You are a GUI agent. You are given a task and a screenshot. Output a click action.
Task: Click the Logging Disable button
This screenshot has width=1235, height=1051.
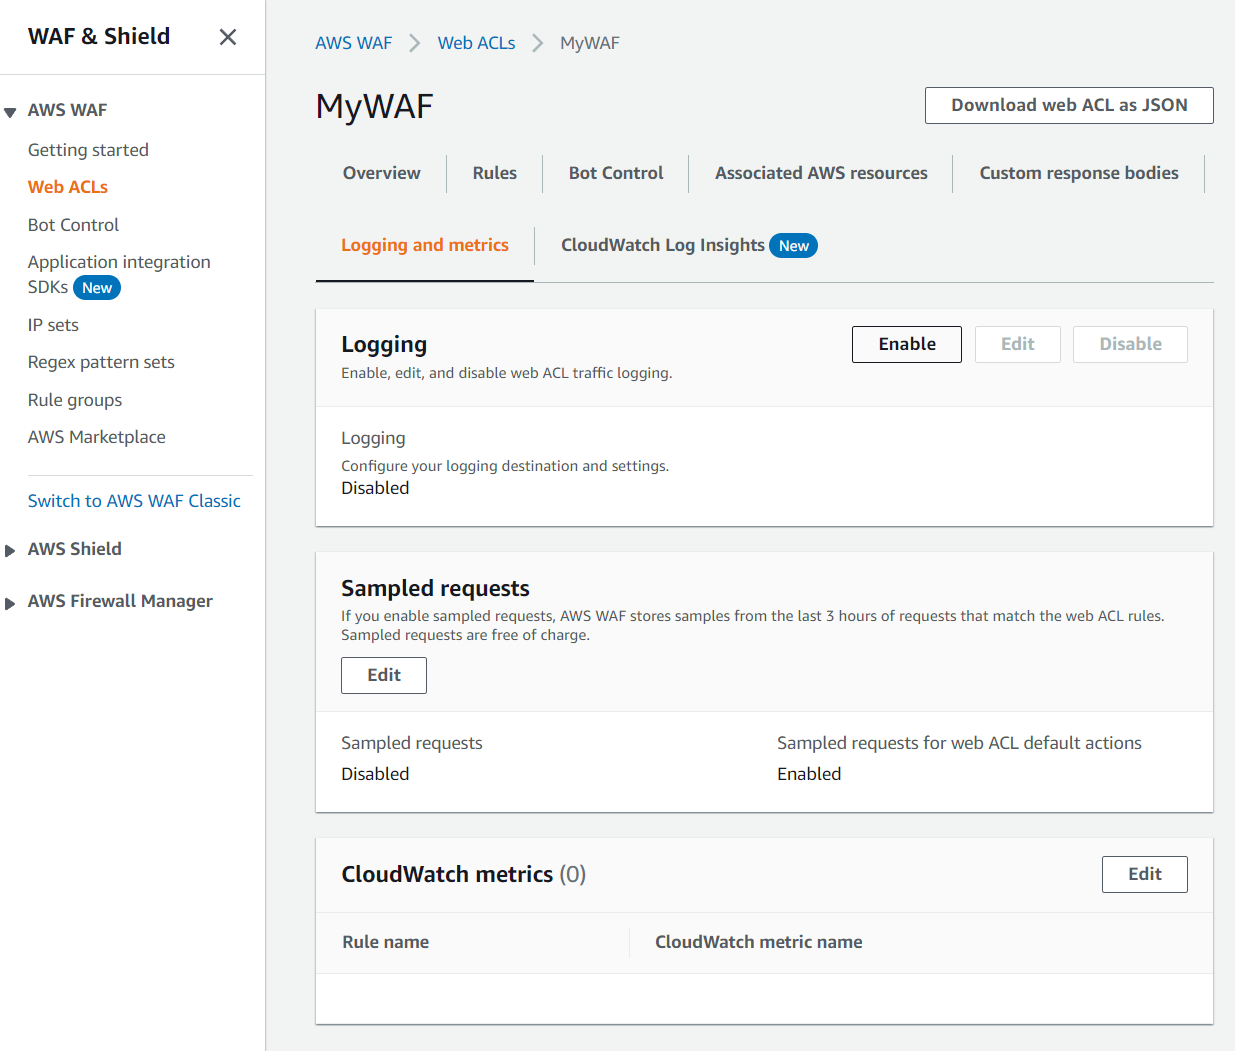click(1130, 344)
